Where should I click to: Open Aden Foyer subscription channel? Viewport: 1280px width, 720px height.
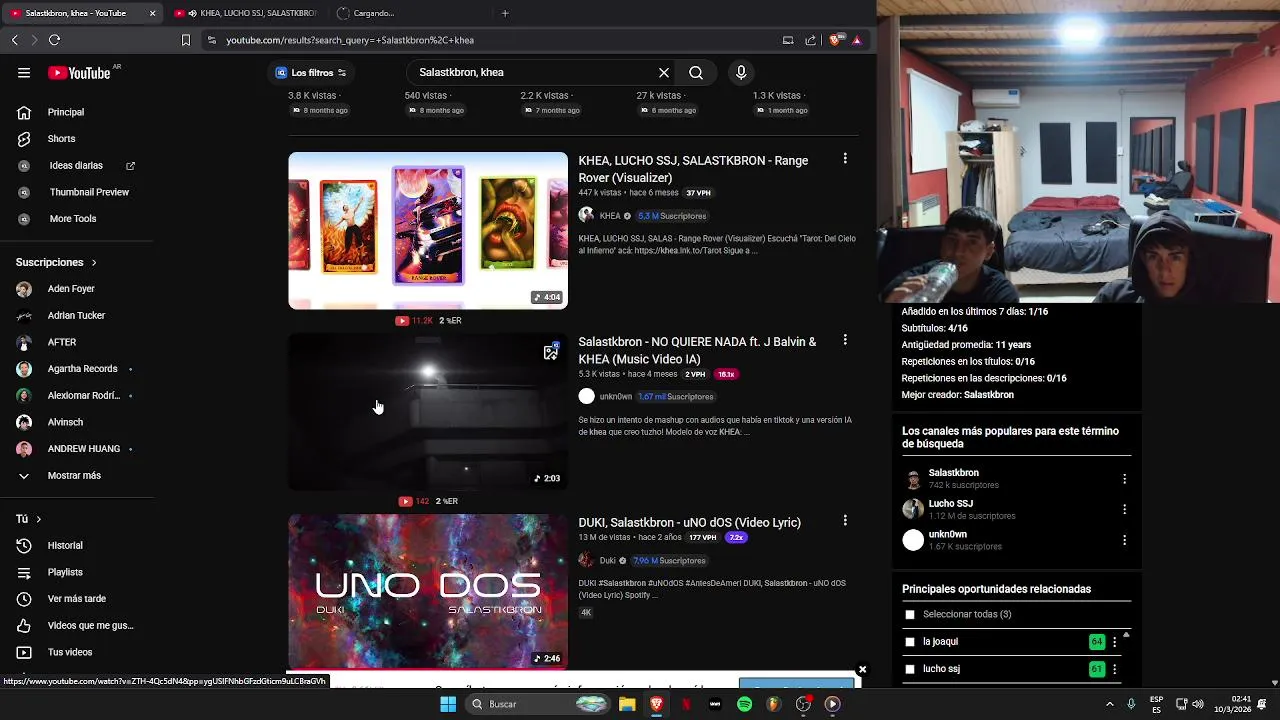tap(71, 289)
